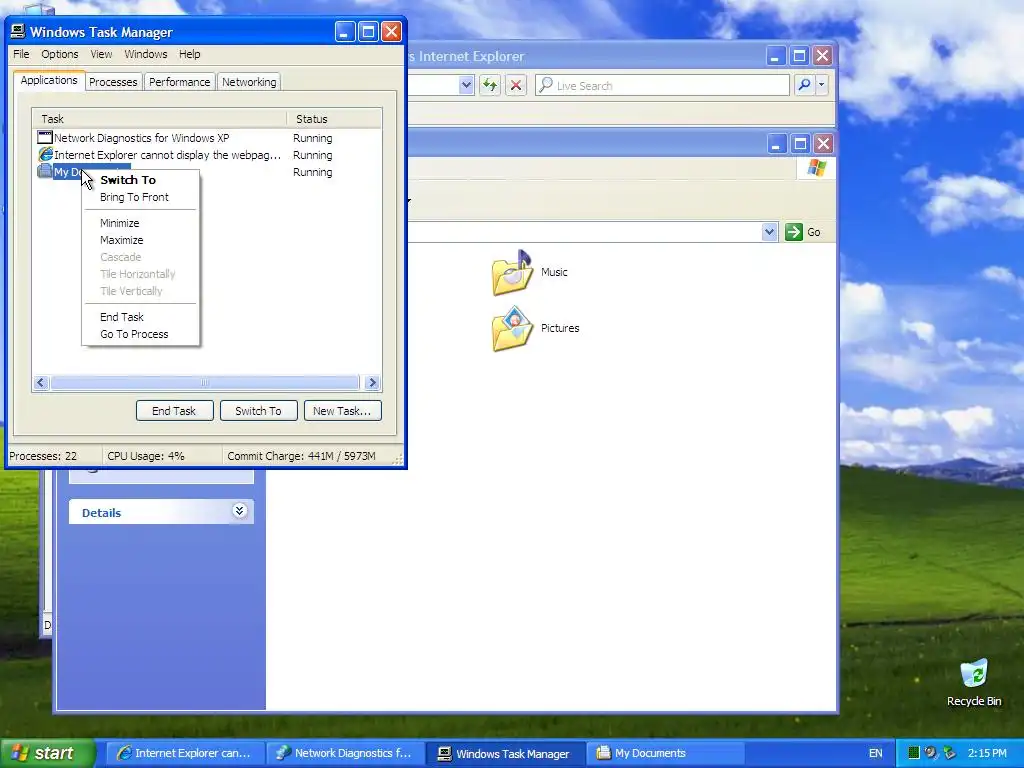Click the New Task... button
Viewport: 1024px width, 768px height.
(342, 411)
